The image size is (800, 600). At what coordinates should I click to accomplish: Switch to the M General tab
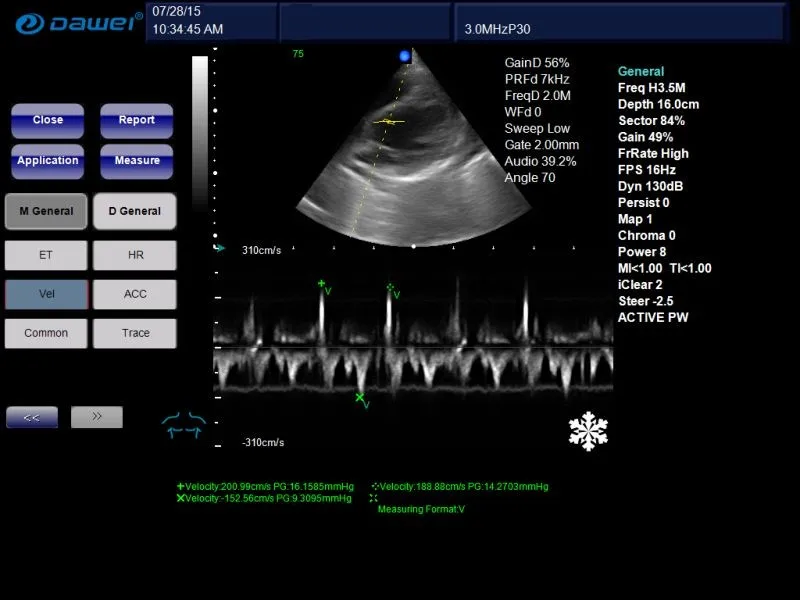click(46, 211)
